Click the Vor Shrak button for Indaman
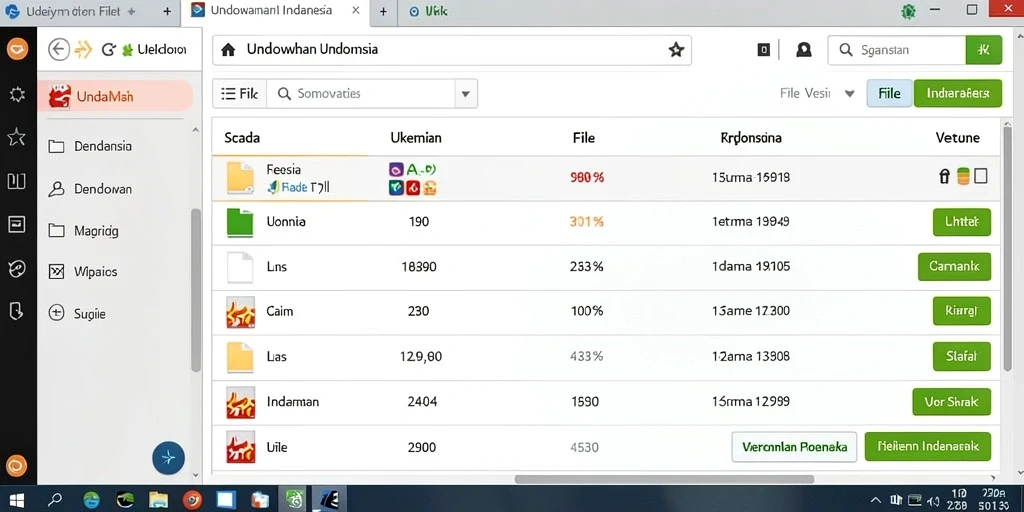Screen dimensions: 1024x512 coord(952,402)
